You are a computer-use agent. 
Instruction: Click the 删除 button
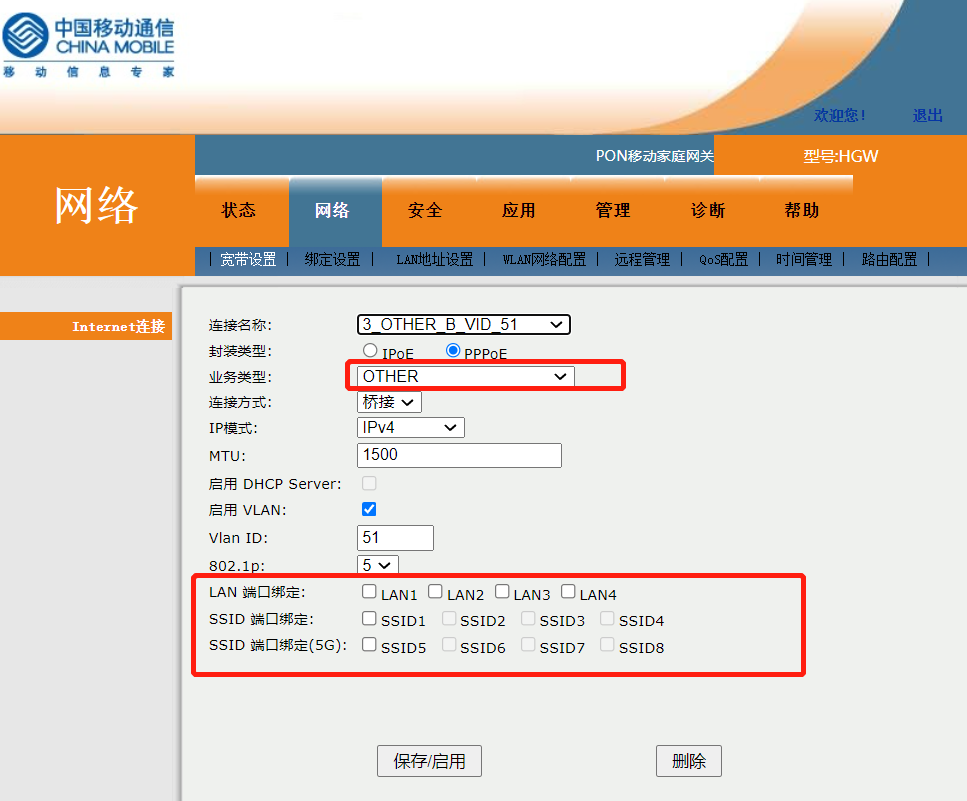[x=689, y=761]
